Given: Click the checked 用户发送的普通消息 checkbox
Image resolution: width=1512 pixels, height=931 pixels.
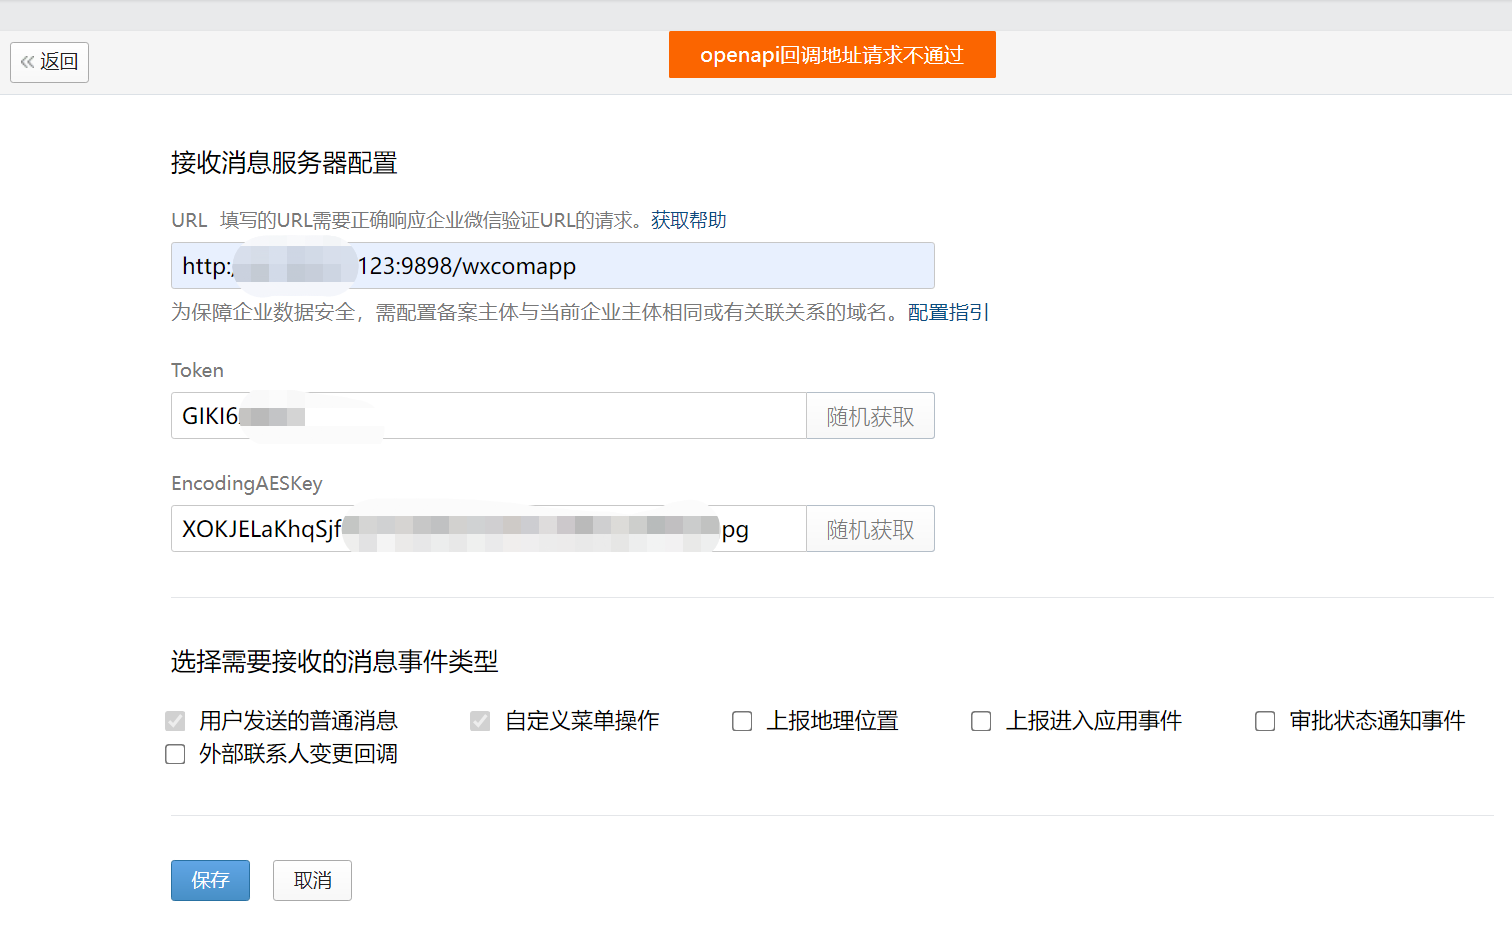Looking at the screenshot, I should pos(175,721).
